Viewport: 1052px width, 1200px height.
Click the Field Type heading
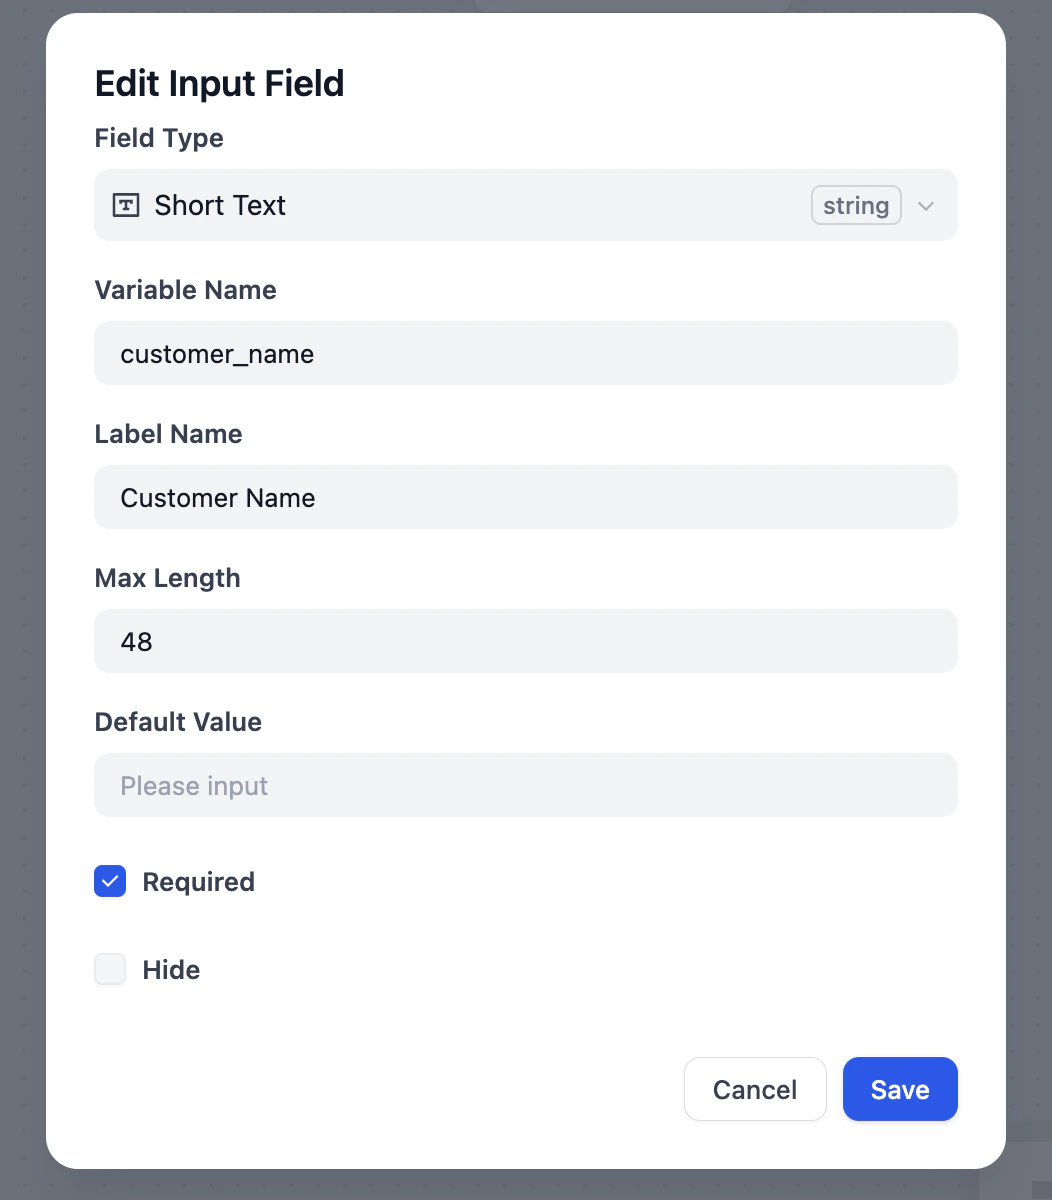click(x=158, y=138)
